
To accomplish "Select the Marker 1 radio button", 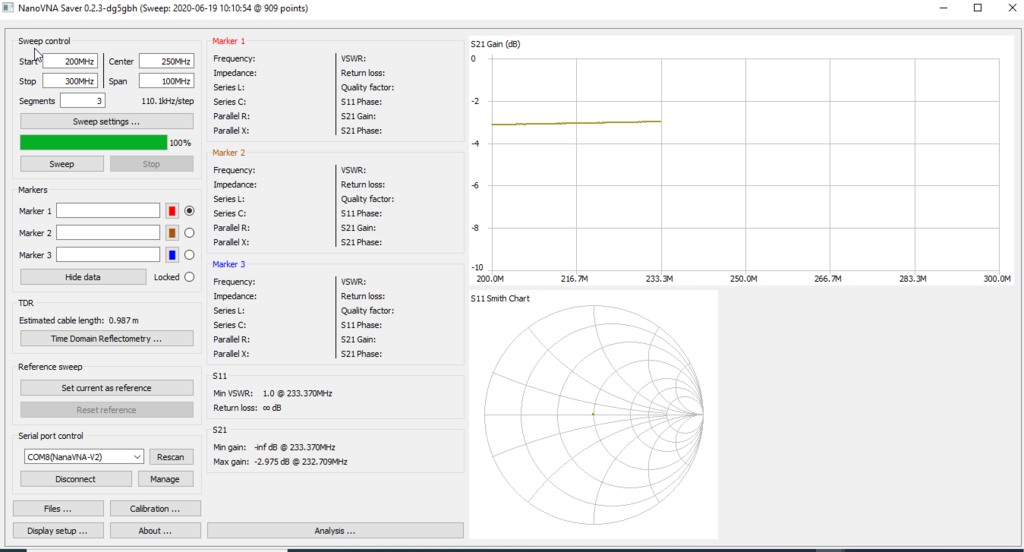I will tap(189, 211).
